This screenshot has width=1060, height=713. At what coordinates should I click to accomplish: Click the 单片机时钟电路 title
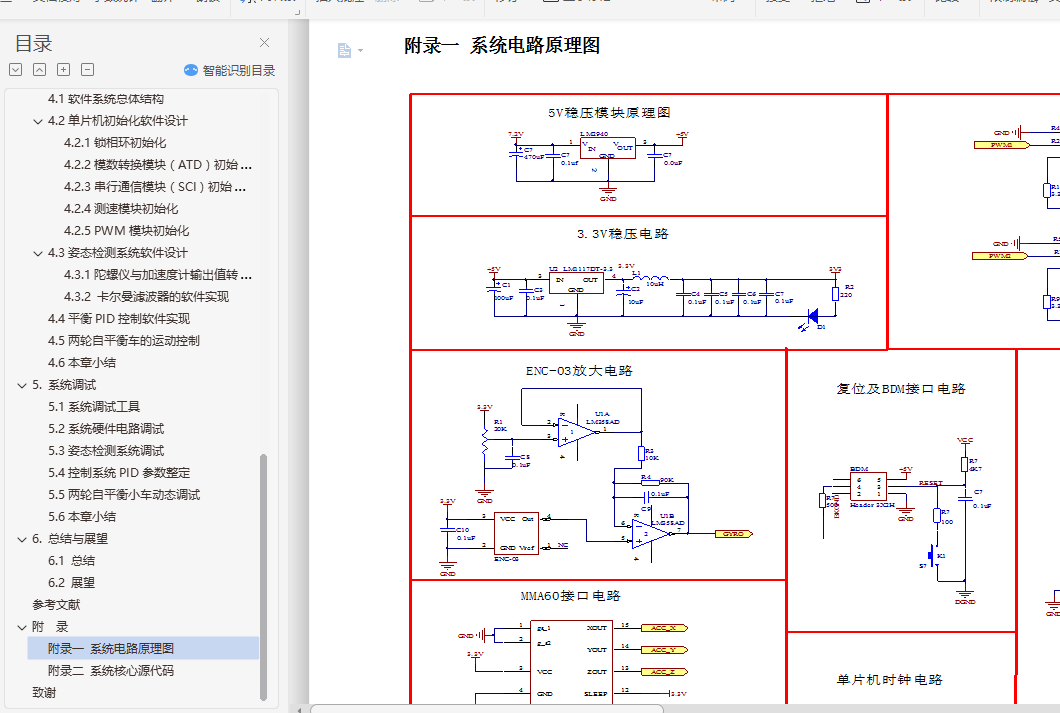(x=890, y=680)
